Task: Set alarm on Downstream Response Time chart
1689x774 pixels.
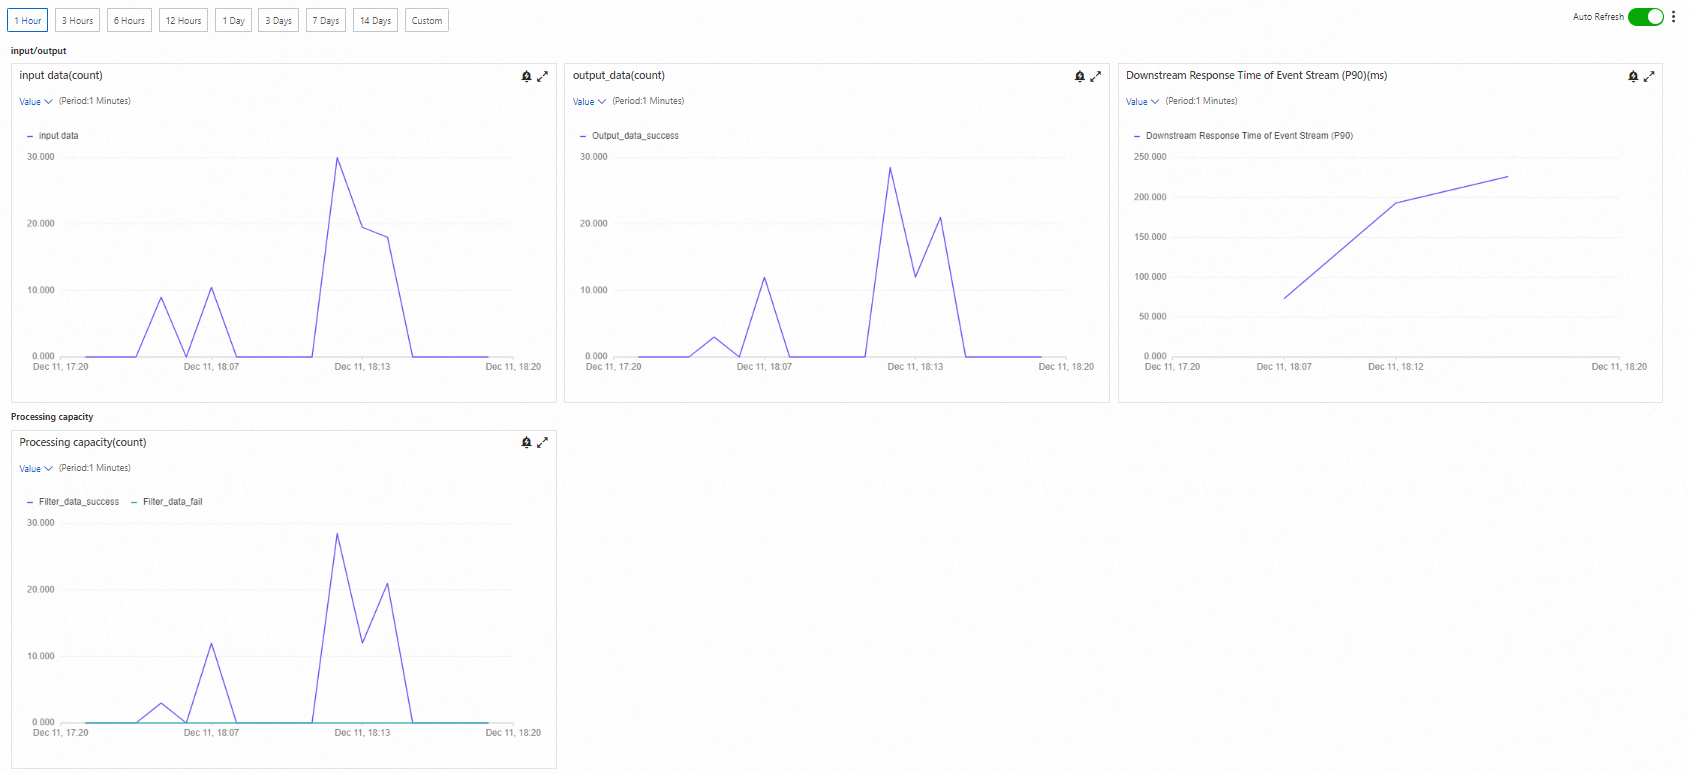Action: (x=1633, y=76)
